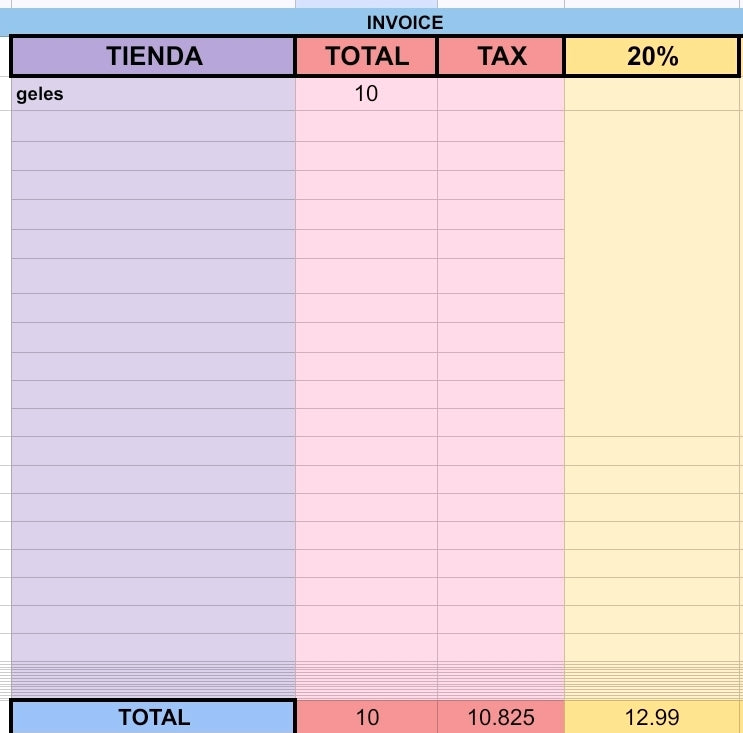Select the empty 20% cell in geles row
Screen dimensions: 743x733
652,94
